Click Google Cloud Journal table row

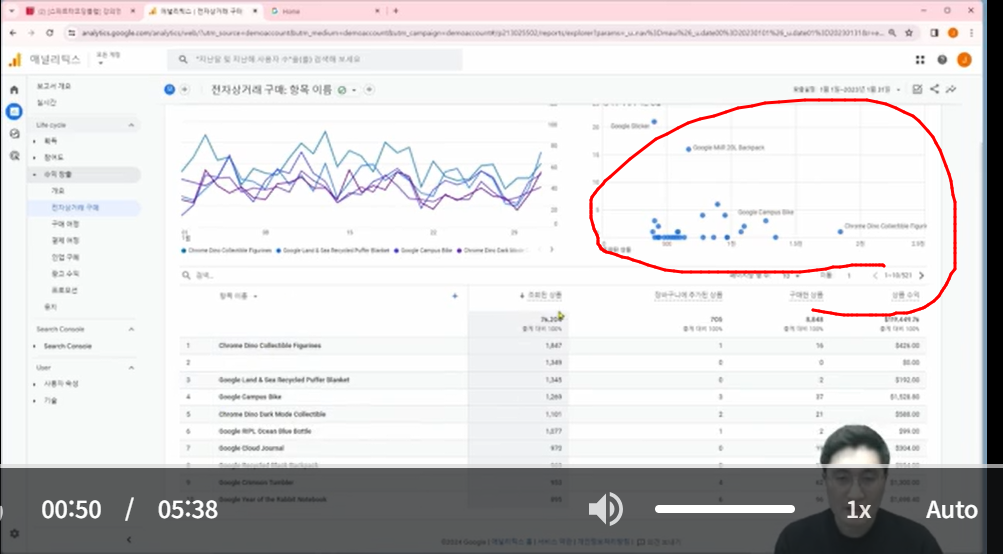[553, 449]
